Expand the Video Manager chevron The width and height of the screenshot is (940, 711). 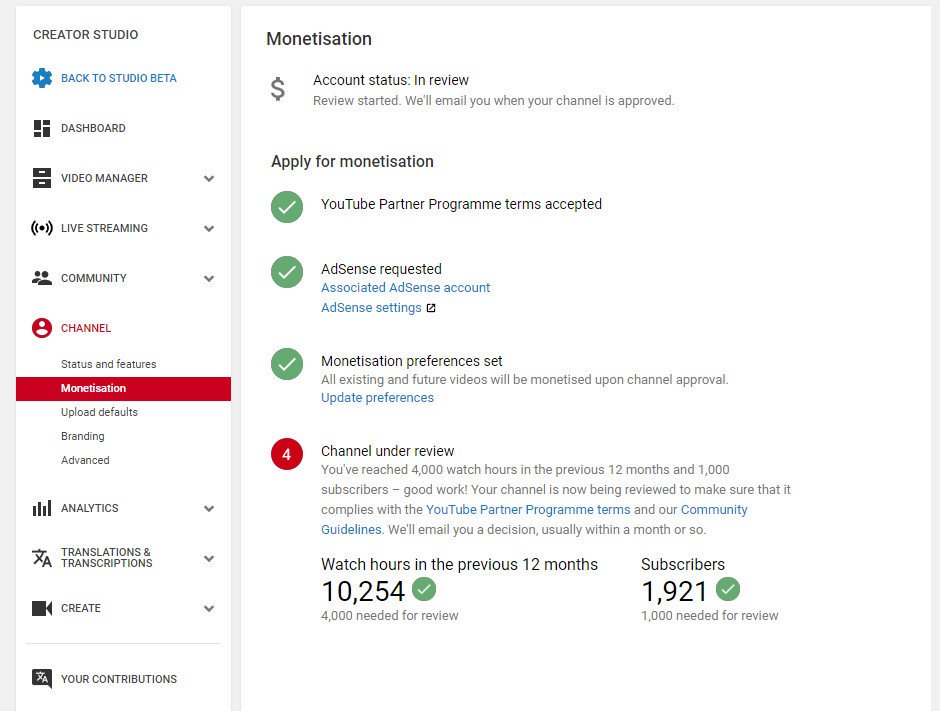(209, 179)
